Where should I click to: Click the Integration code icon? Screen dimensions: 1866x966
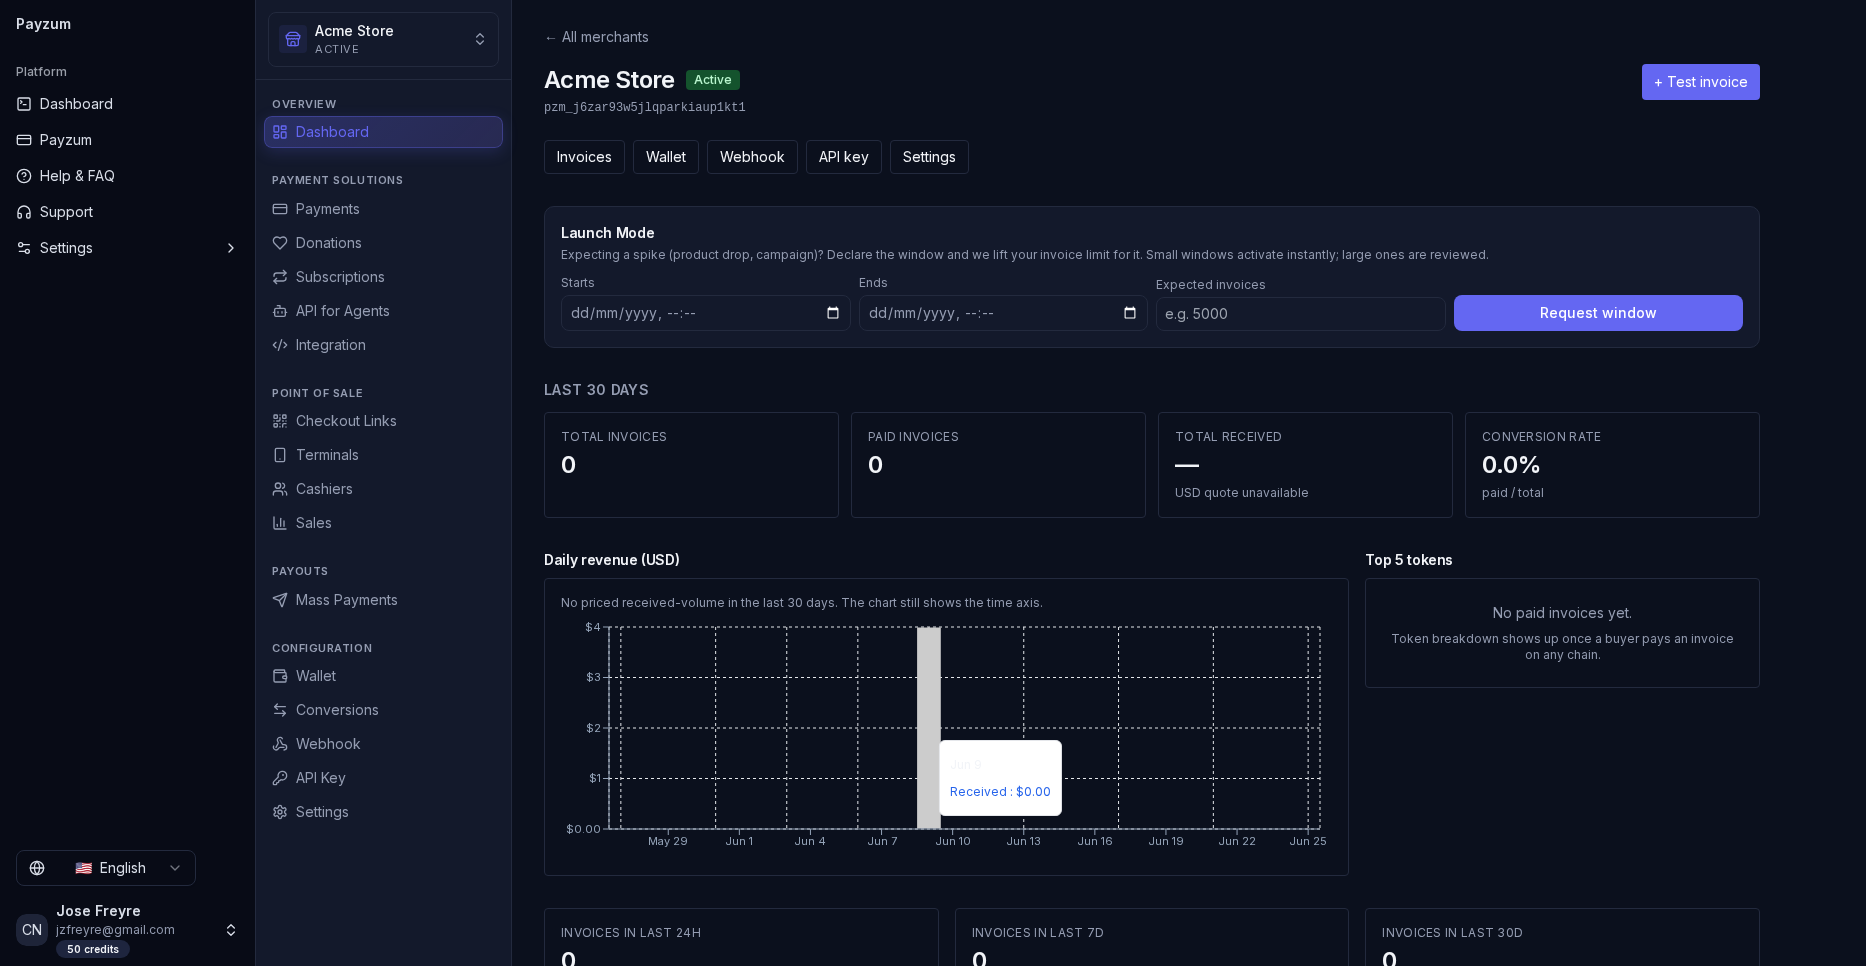click(280, 345)
